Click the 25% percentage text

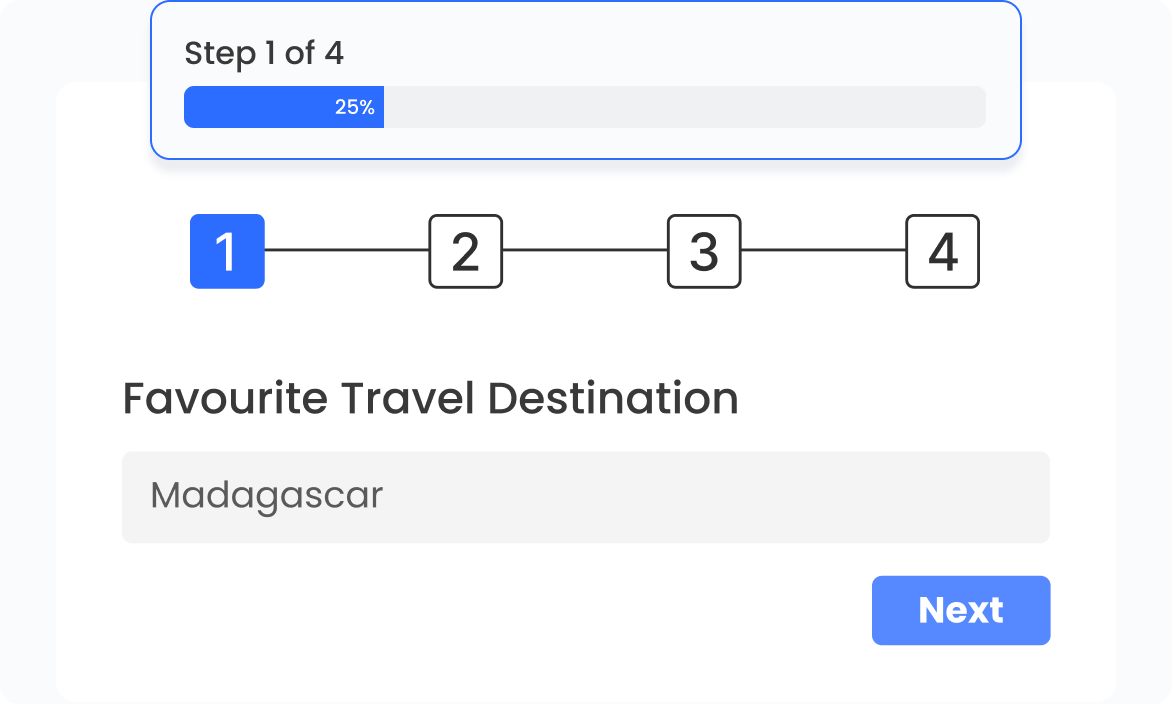357,105
